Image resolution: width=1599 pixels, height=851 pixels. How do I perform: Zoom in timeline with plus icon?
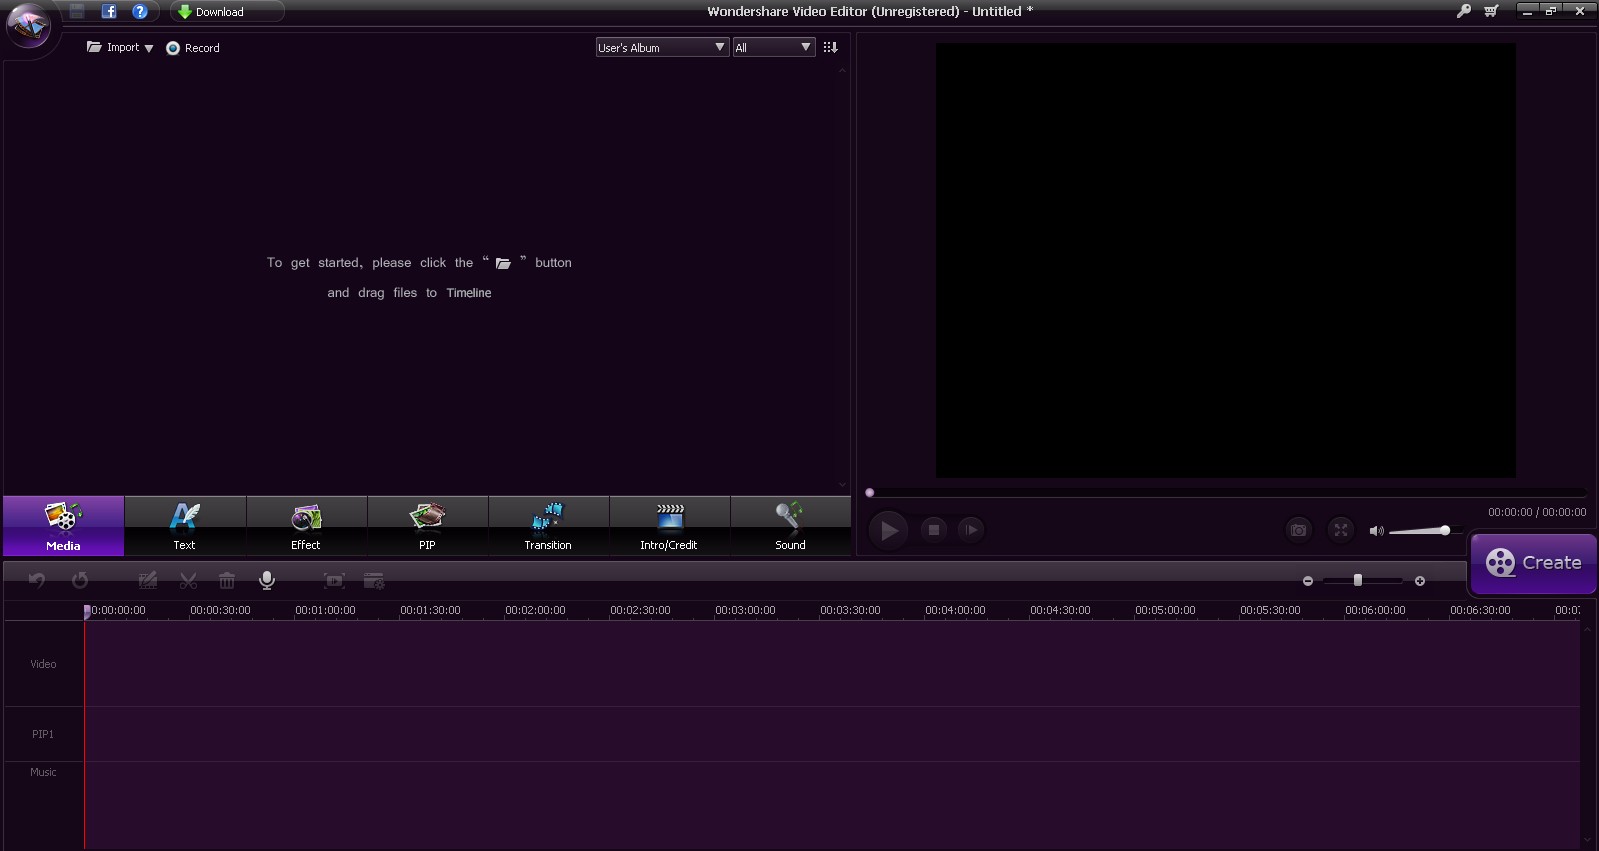click(1420, 581)
